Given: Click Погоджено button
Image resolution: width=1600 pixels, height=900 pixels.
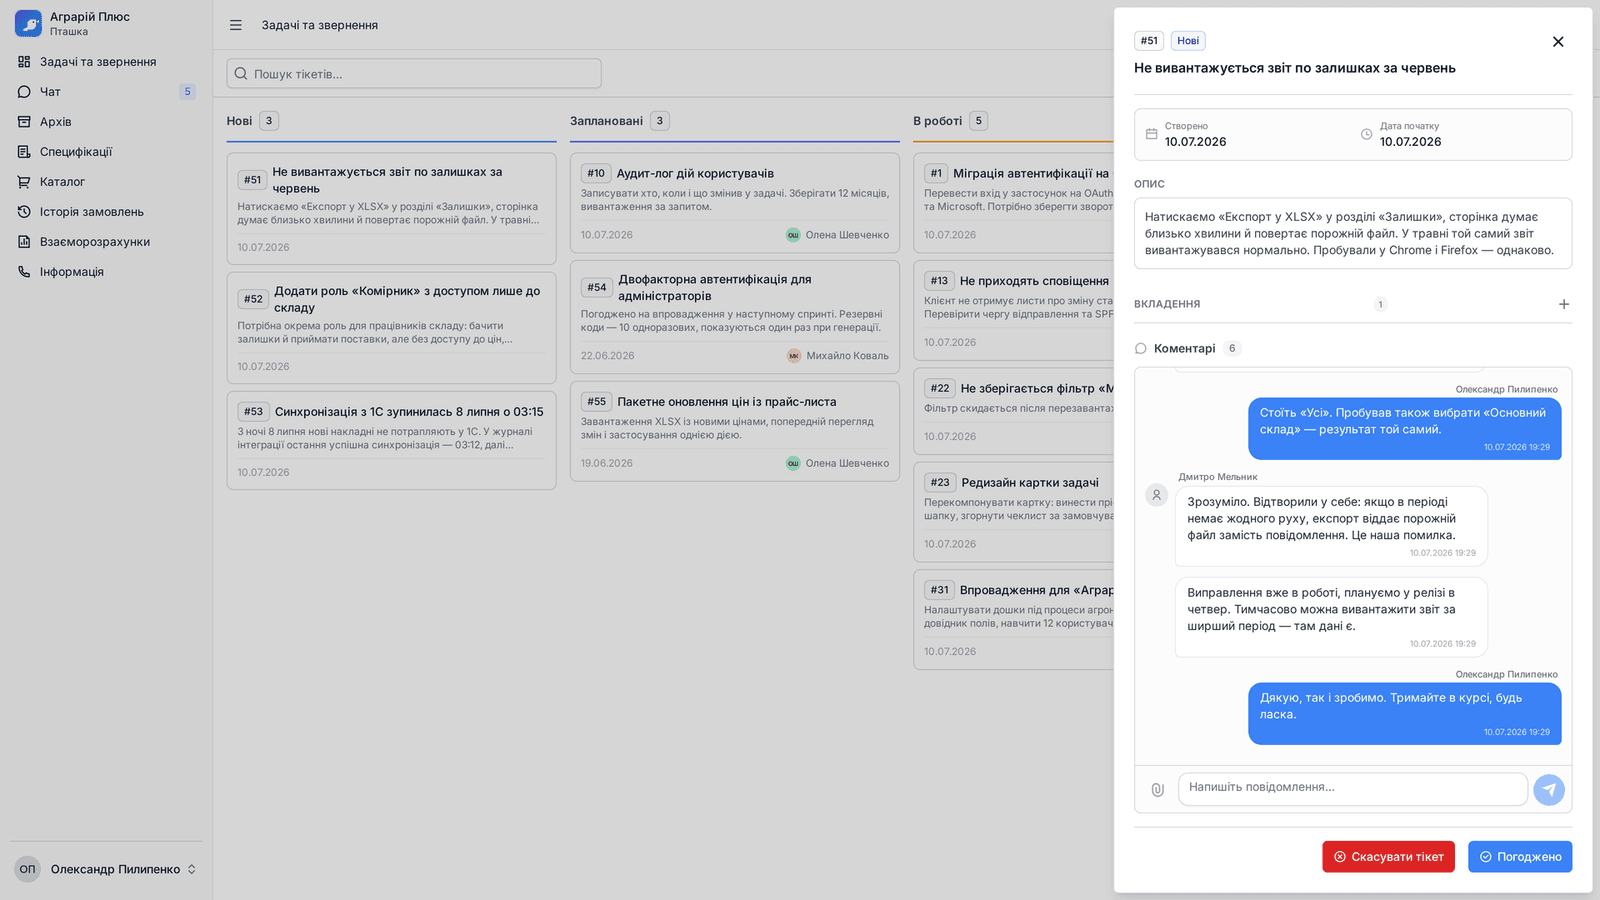Looking at the screenshot, I should [1520, 857].
